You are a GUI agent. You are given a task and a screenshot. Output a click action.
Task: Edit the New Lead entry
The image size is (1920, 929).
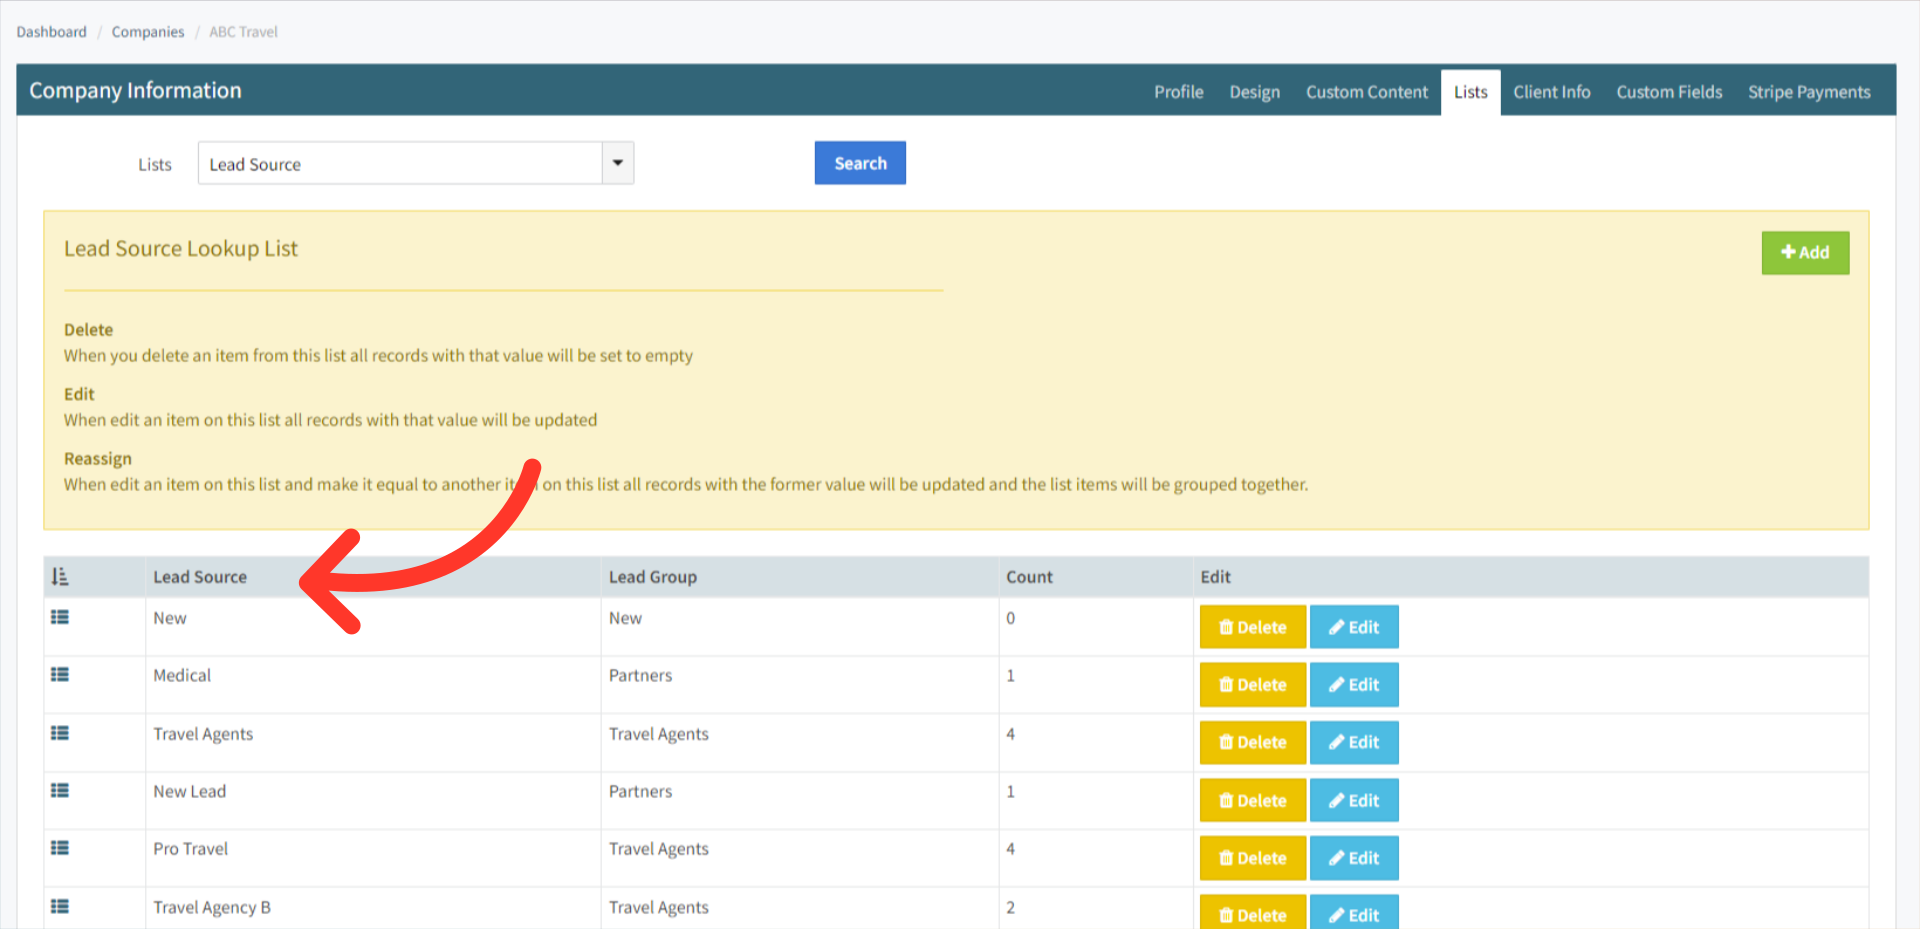click(1354, 801)
